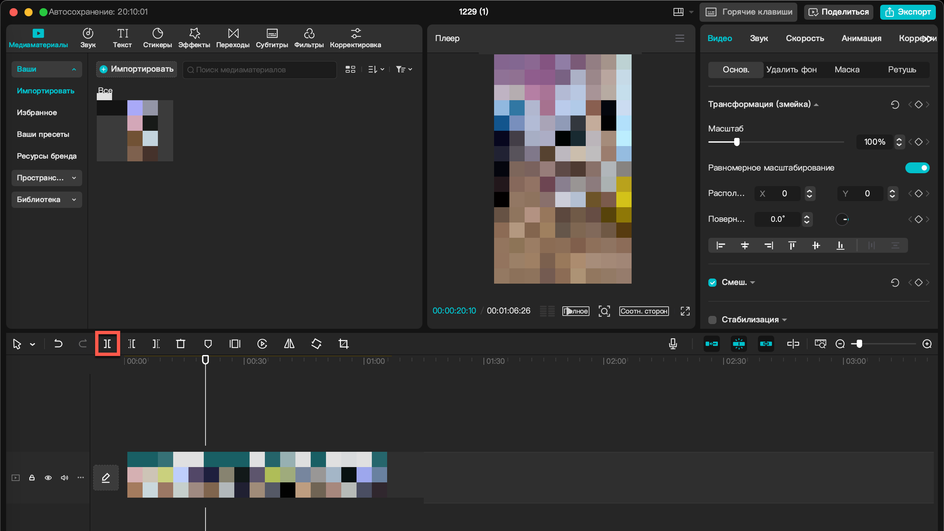Add keyframe diamond for Масштаб
The image size is (944, 531).
tap(918, 142)
